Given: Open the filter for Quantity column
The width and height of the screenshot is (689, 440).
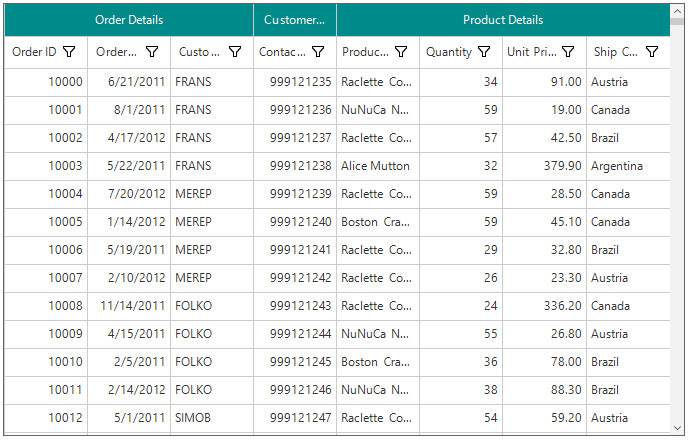Looking at the screenshot, I should pos(484,52).
